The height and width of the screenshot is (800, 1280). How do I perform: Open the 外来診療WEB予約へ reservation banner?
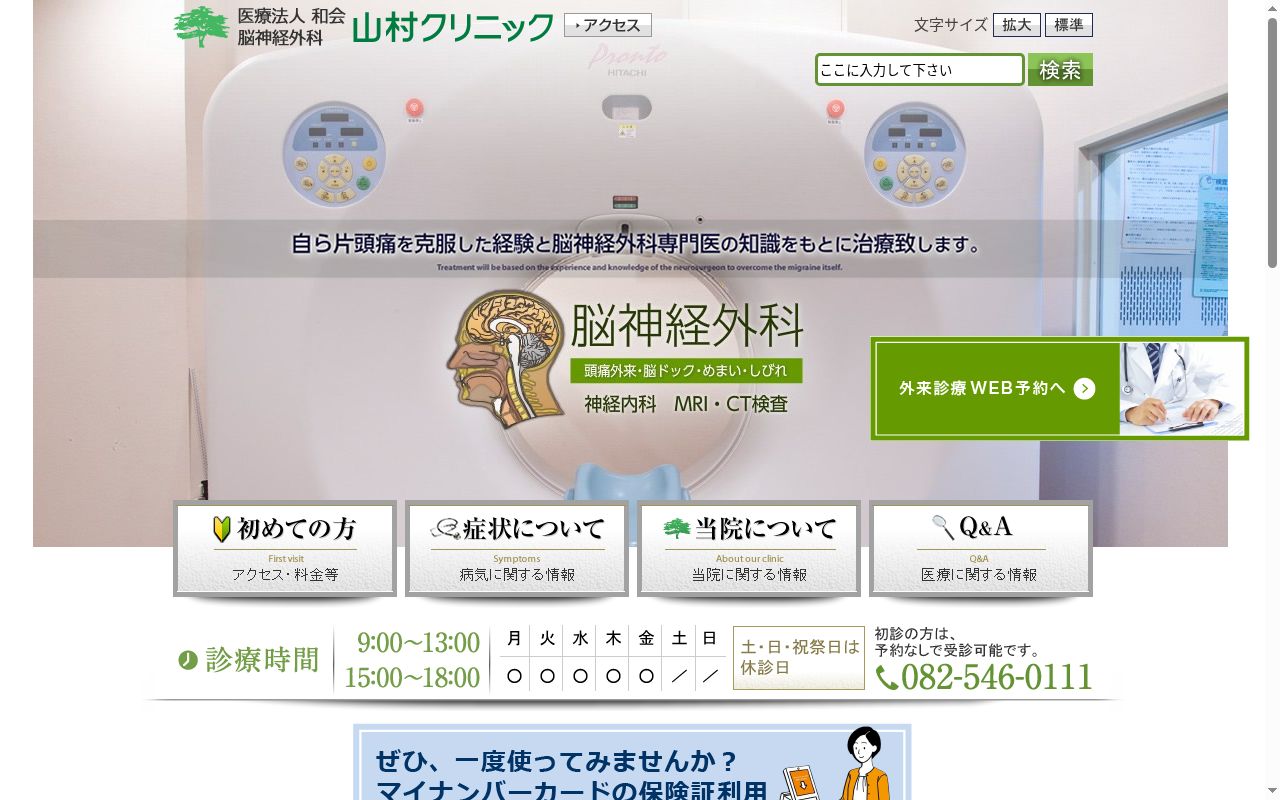point(1060,389)
